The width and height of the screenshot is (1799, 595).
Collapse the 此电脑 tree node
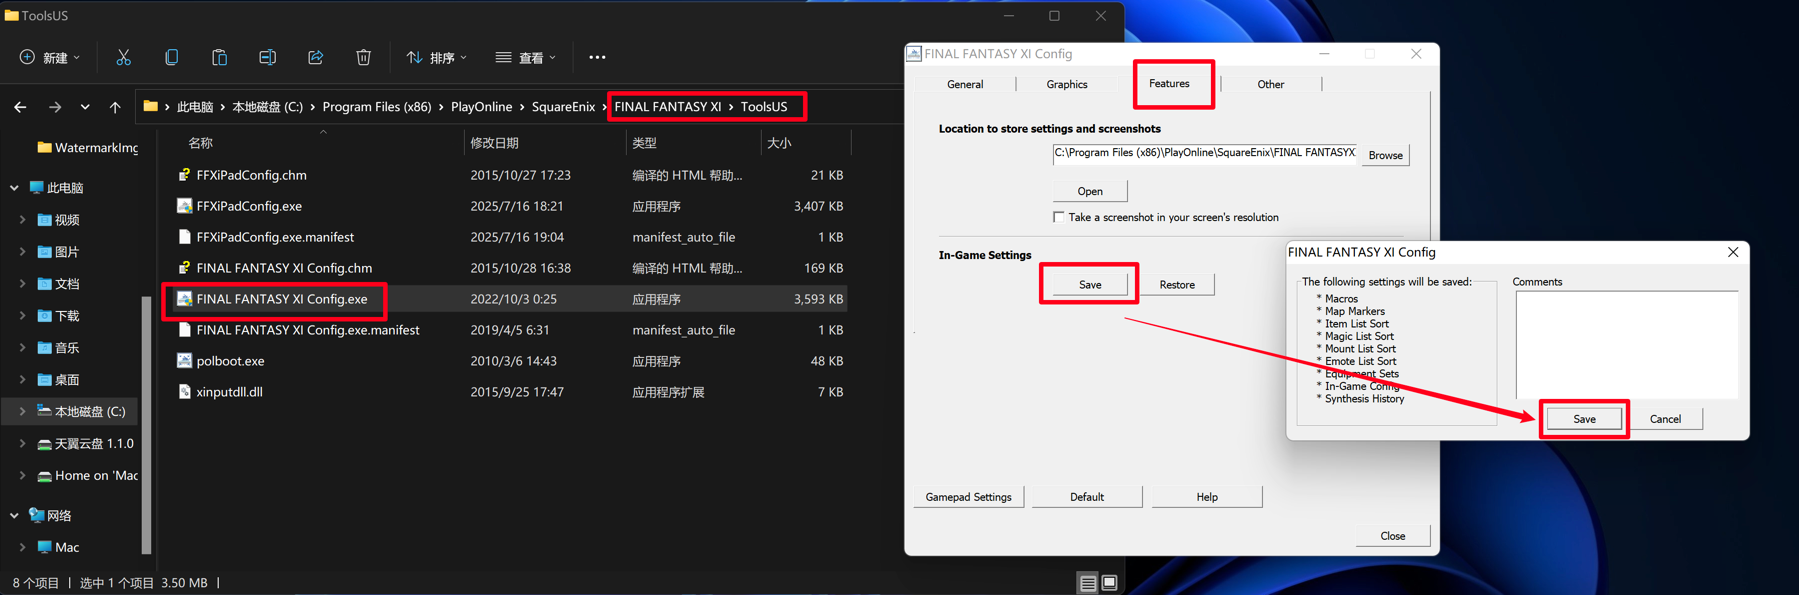click(14, 188)
